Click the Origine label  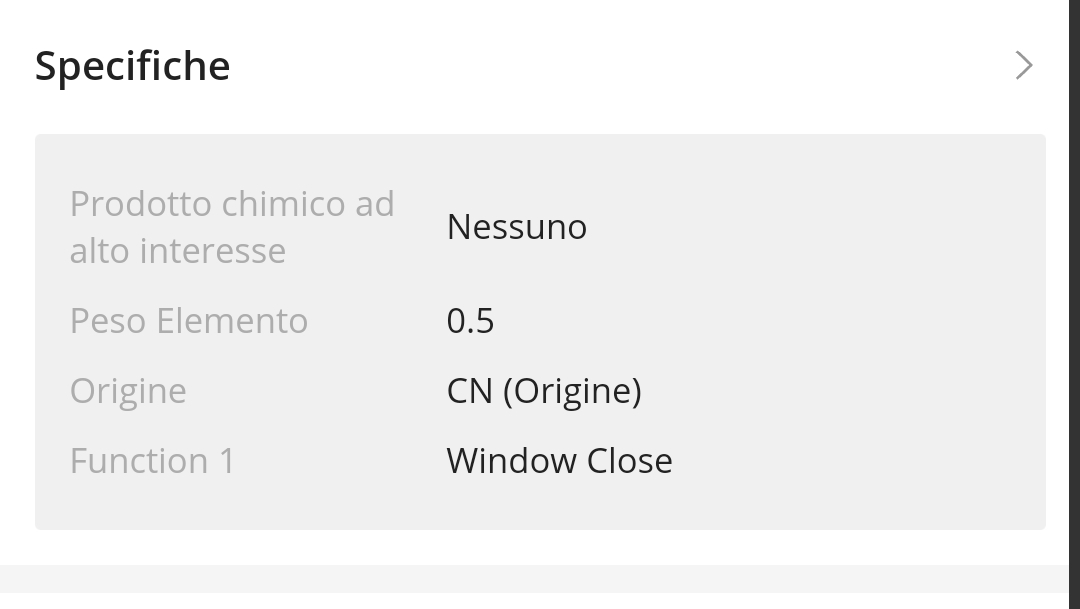tap(128, 391)
